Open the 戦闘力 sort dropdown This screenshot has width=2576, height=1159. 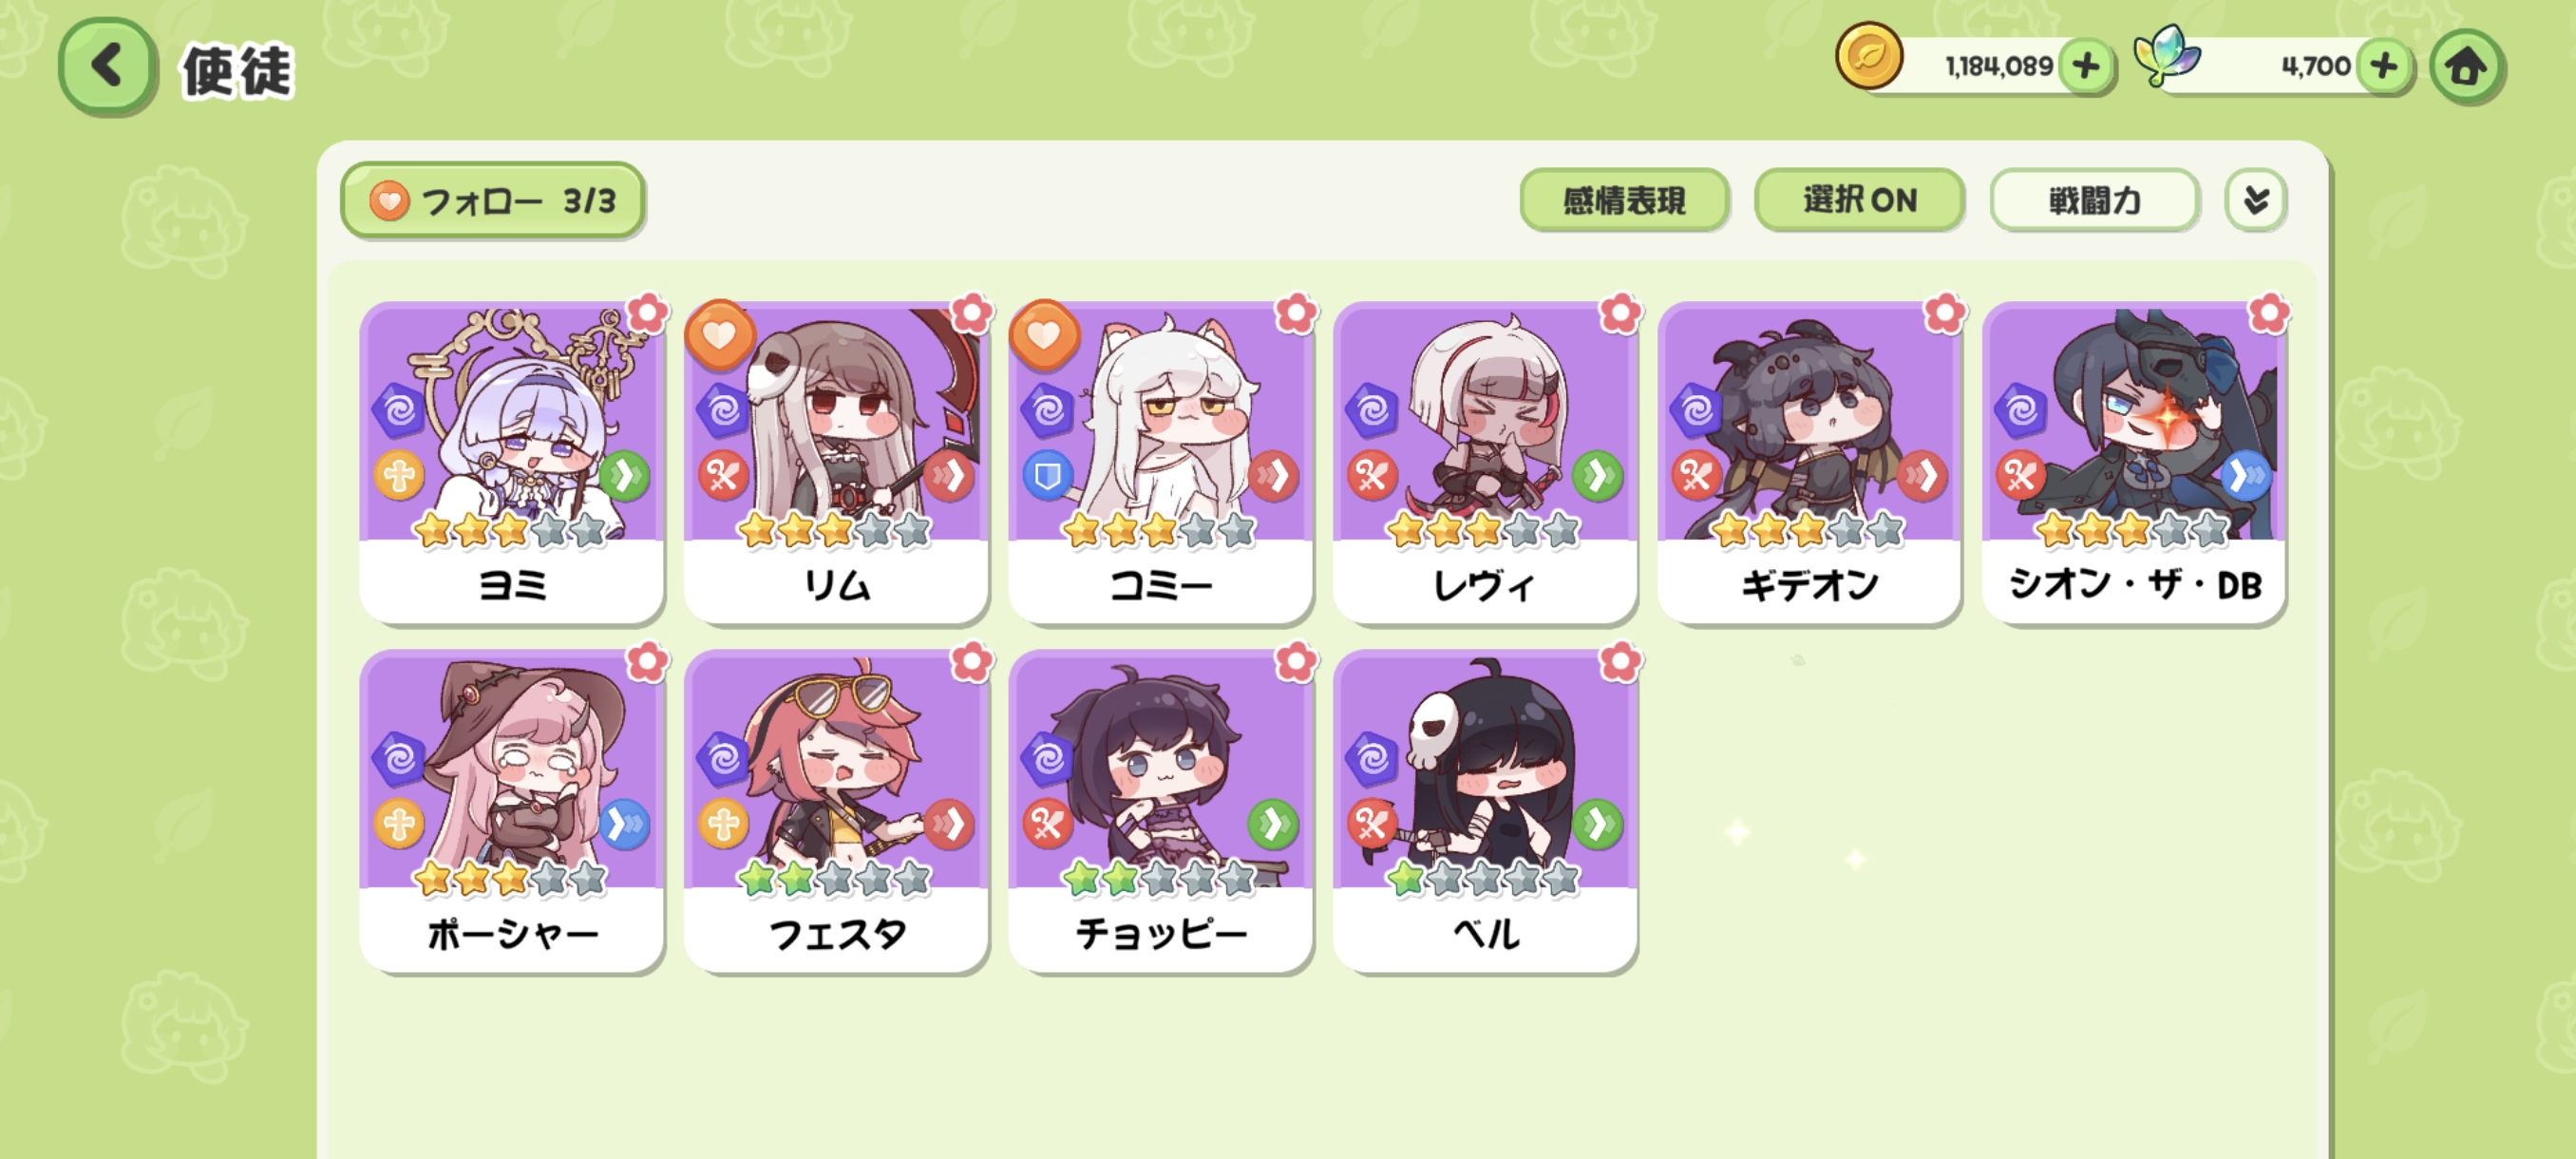pyautogui.click(x=2094, y=200)
